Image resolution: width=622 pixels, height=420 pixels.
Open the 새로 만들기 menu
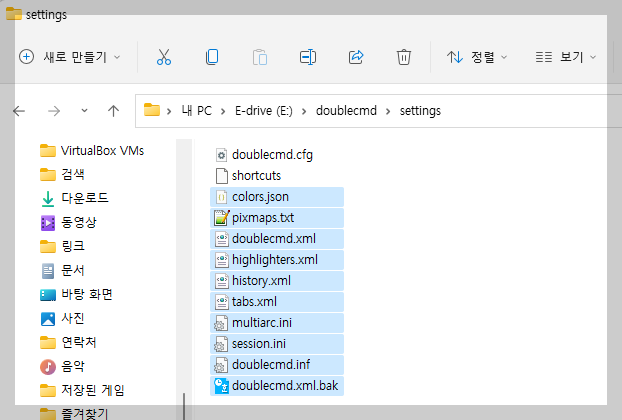(70, 57)
